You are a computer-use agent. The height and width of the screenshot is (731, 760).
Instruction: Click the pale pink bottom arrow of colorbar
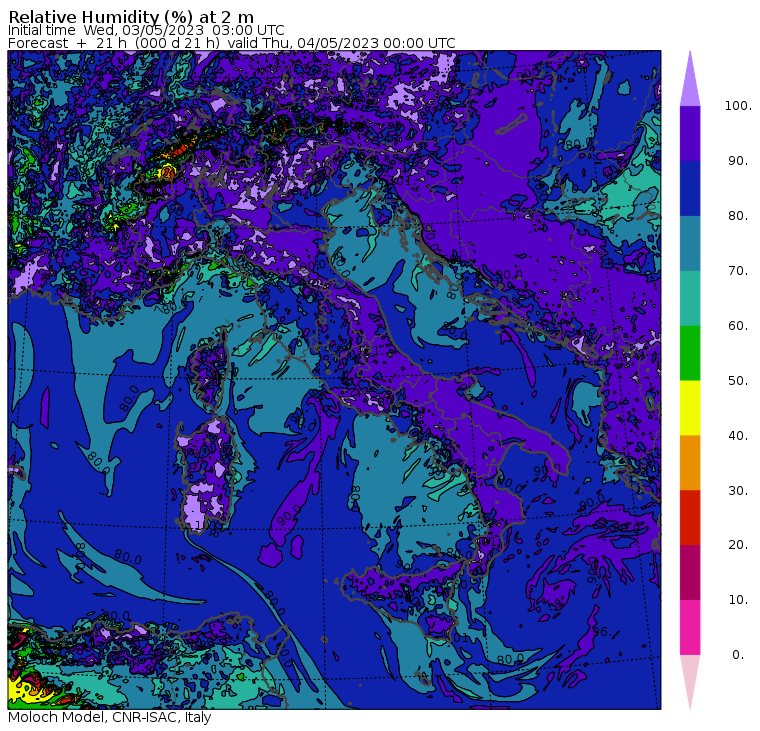[x=690, y=682]
